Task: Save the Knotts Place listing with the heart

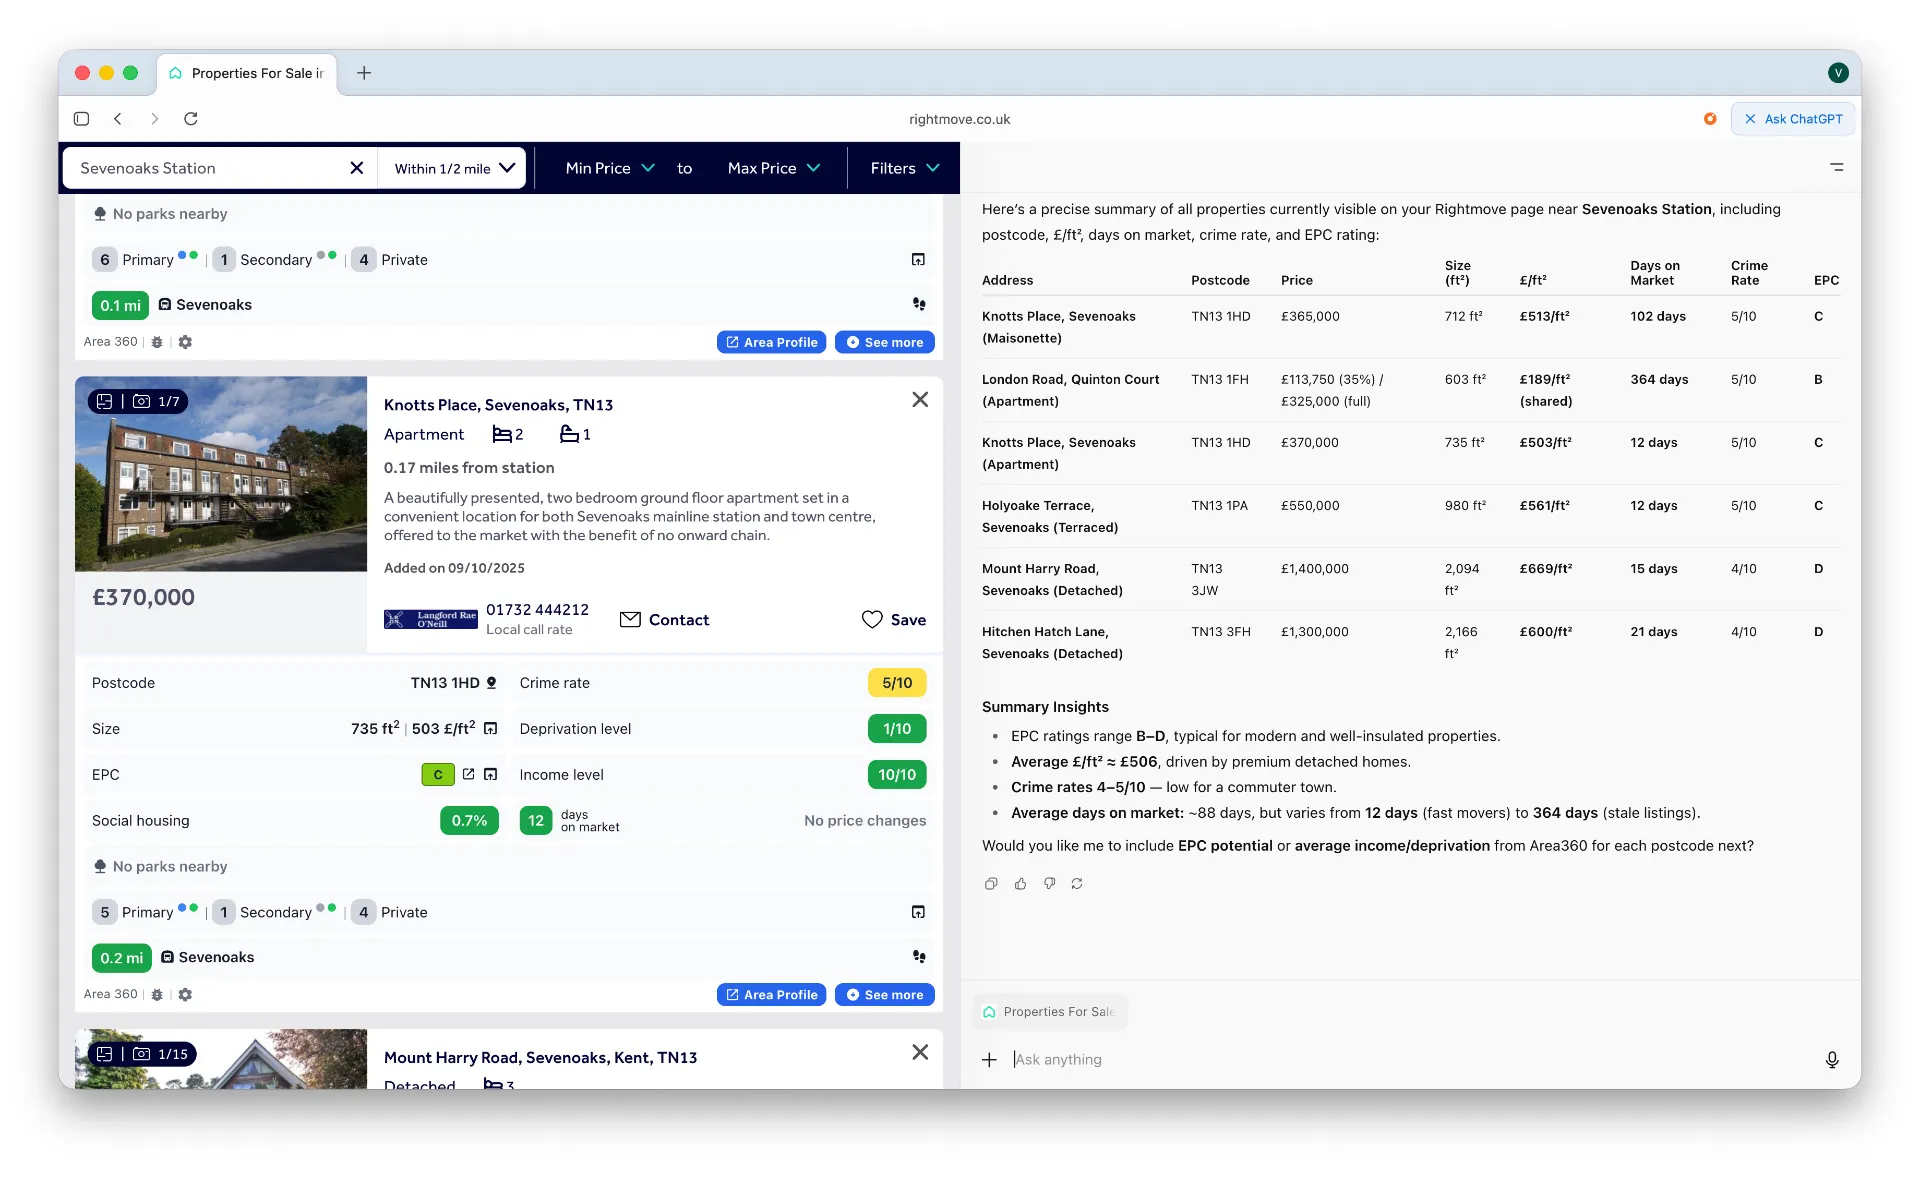Action: tap(871, 620)
